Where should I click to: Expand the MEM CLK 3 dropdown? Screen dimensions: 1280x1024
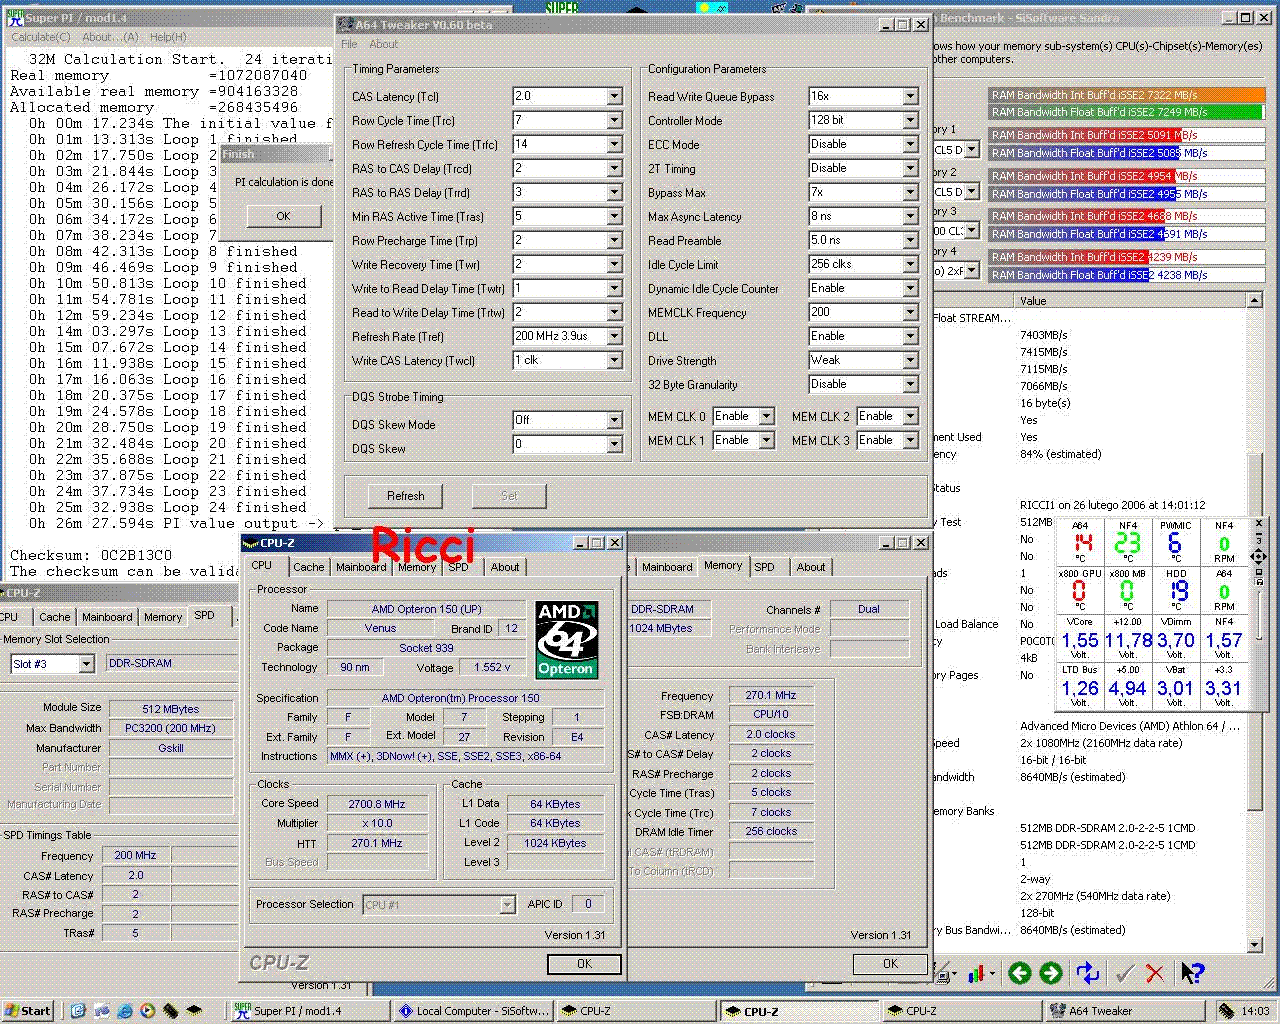(x=910, y=440)
